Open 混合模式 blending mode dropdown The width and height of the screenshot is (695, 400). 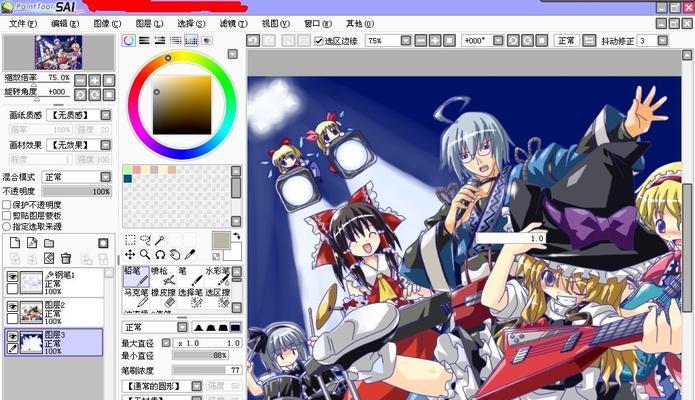[105, 177]
